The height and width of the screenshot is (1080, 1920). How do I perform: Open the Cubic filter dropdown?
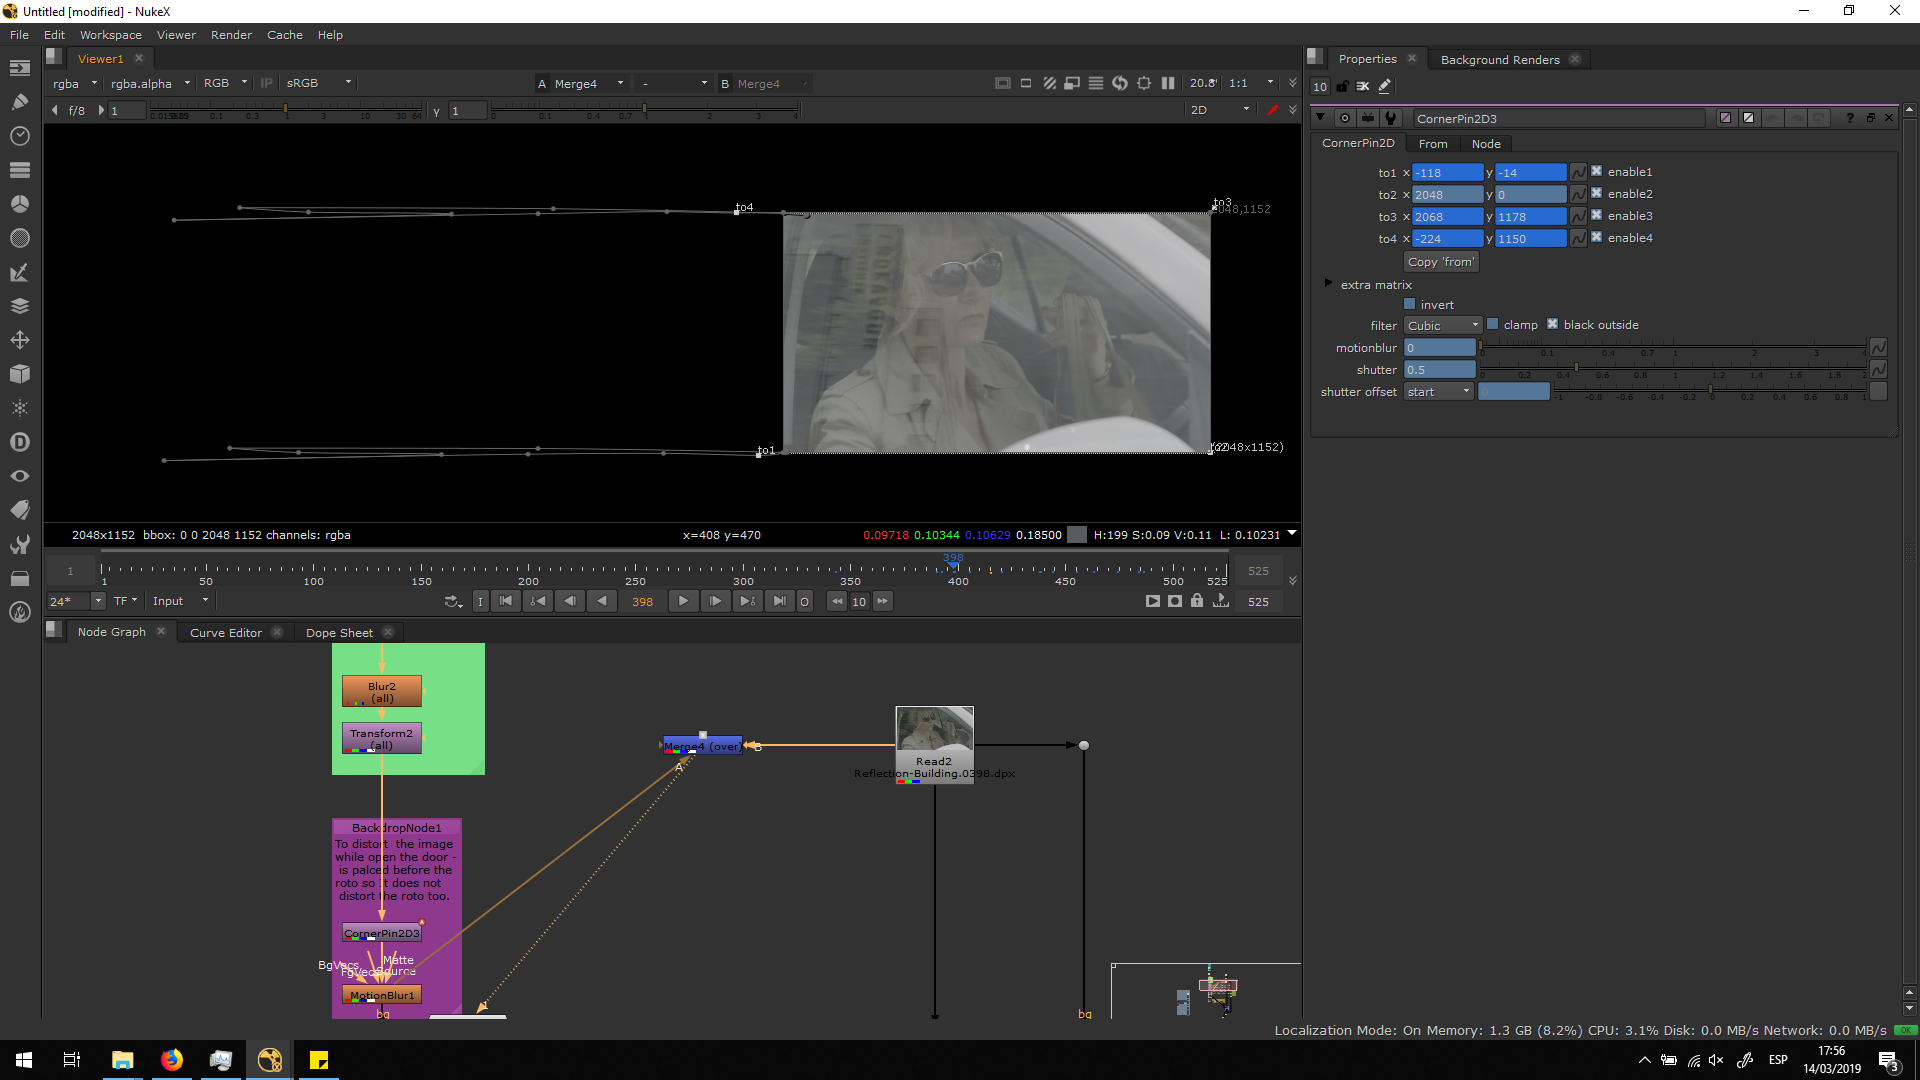[x=1442, y=326]
